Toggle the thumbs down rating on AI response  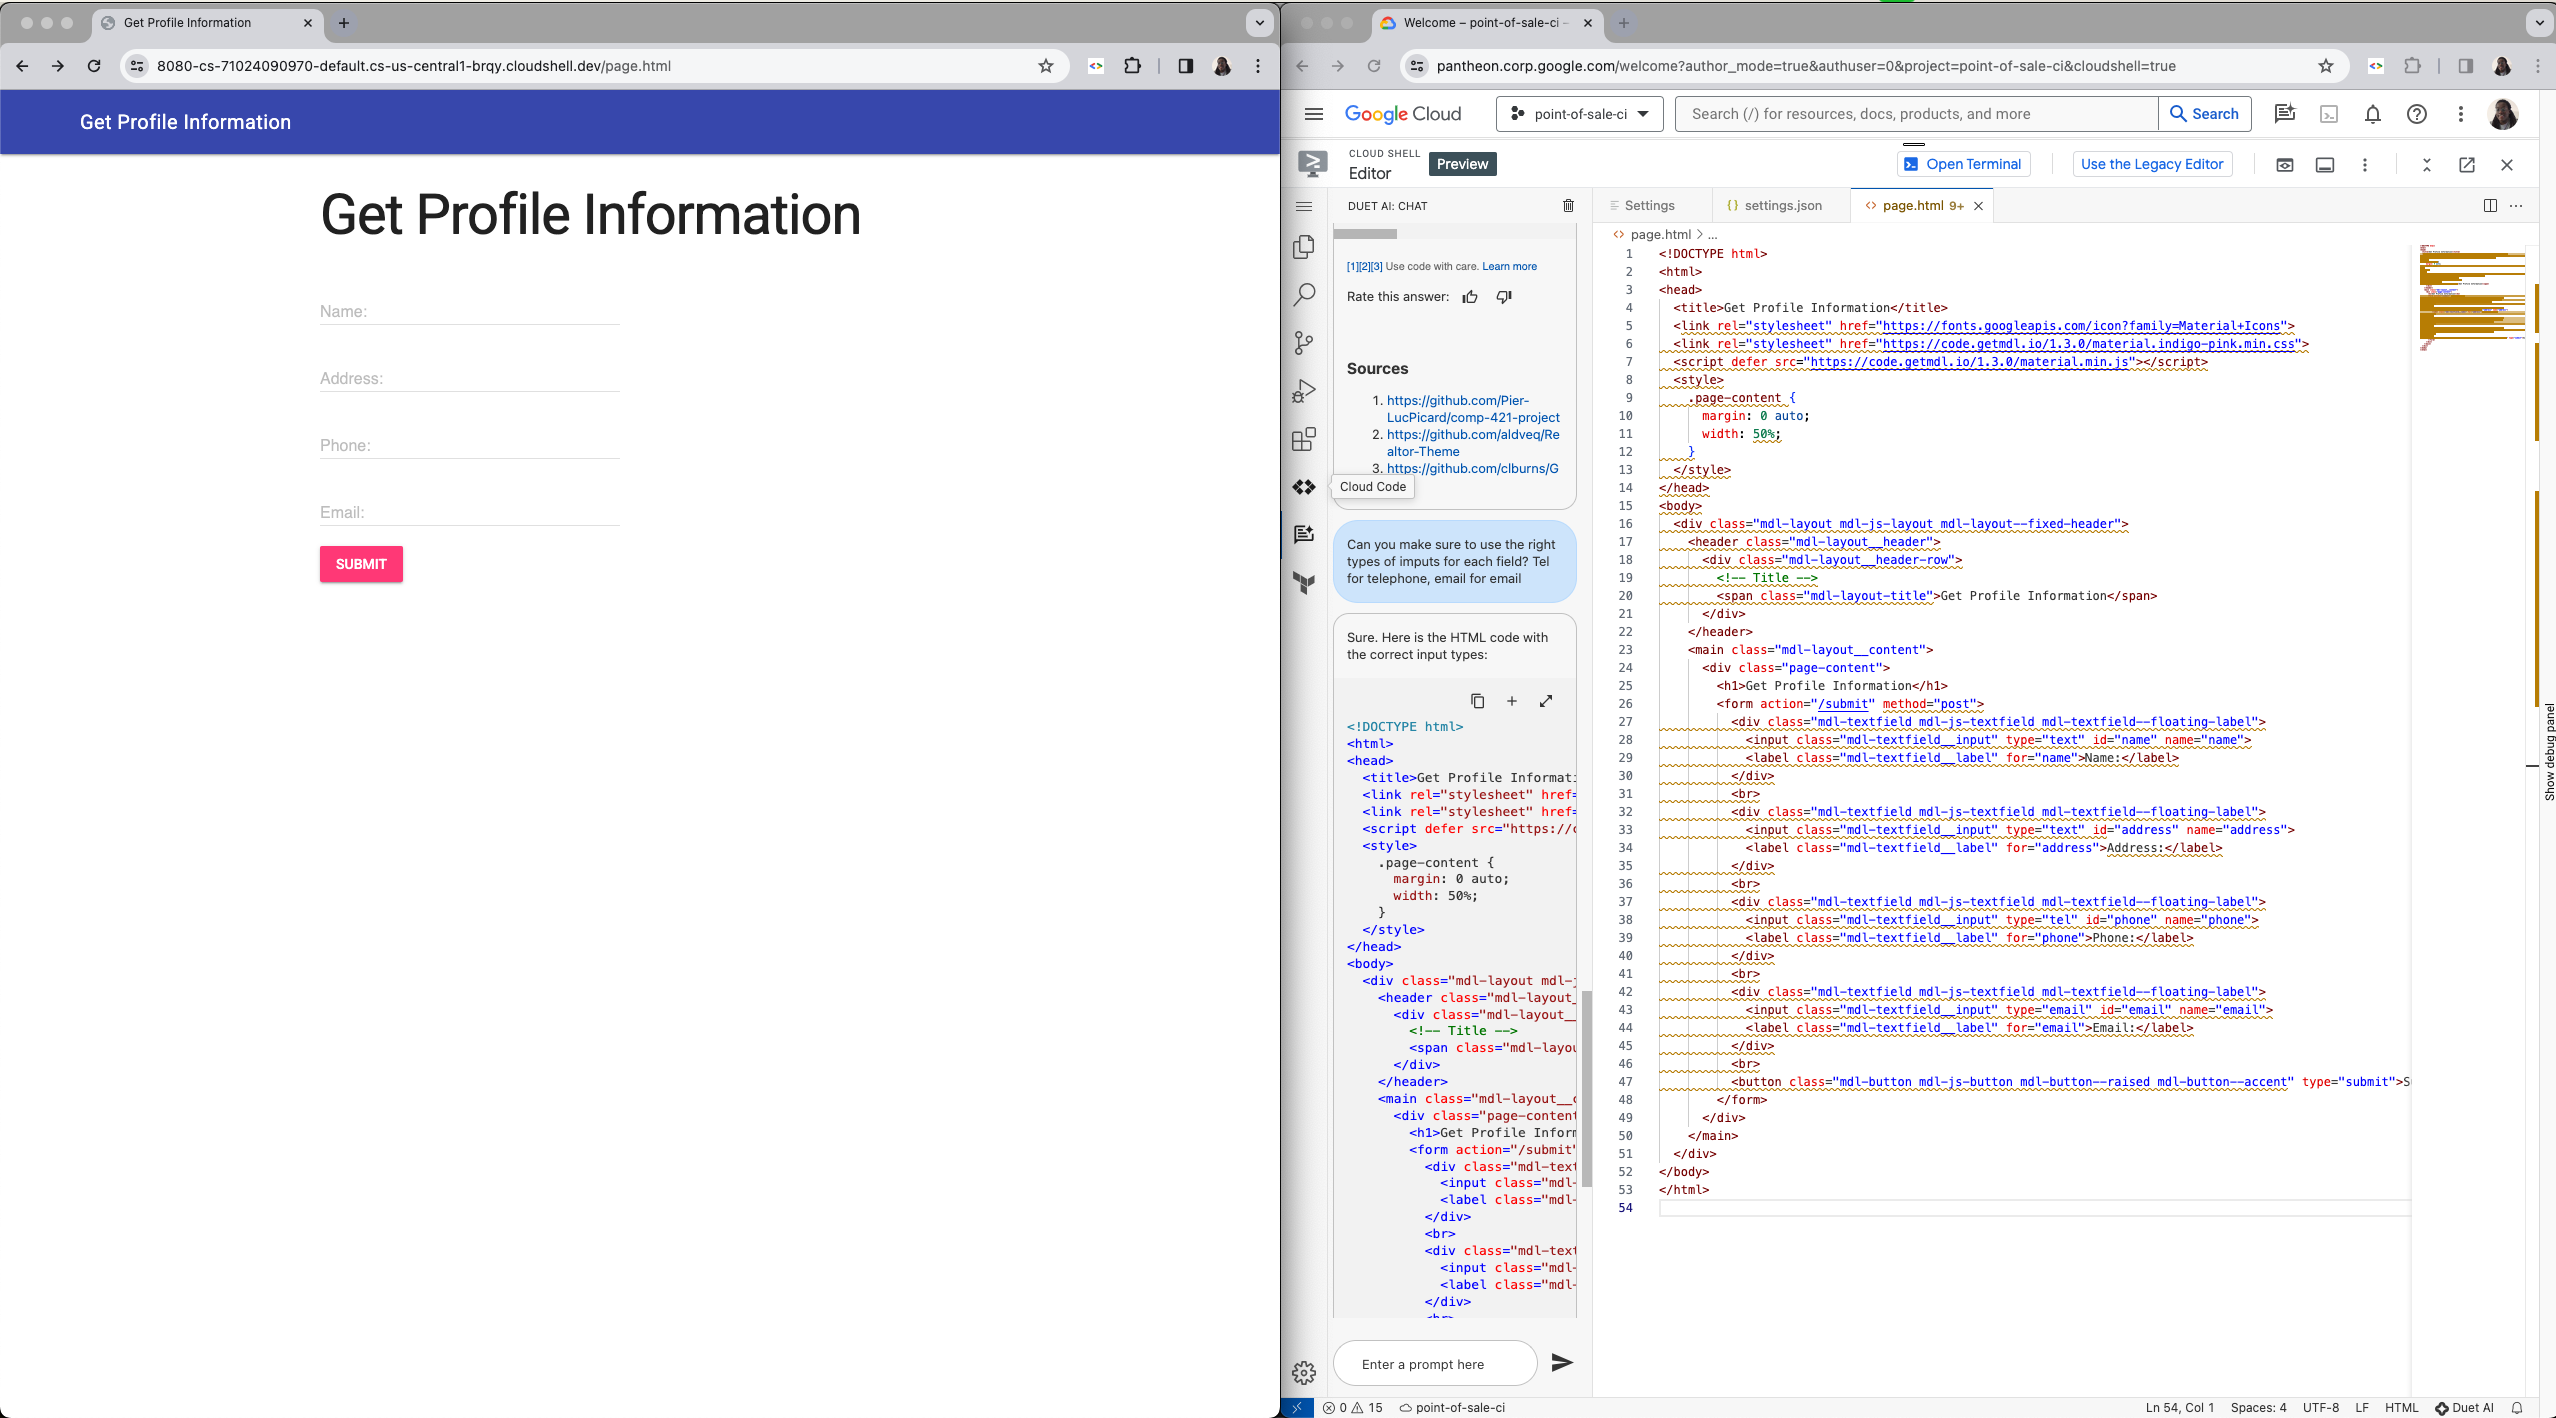(1501, 295)
